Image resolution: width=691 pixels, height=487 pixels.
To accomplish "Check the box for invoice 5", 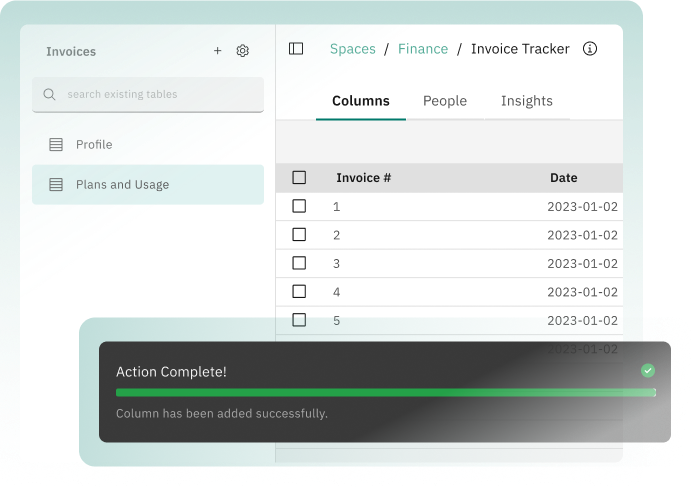I will click(x=299, y=320).
